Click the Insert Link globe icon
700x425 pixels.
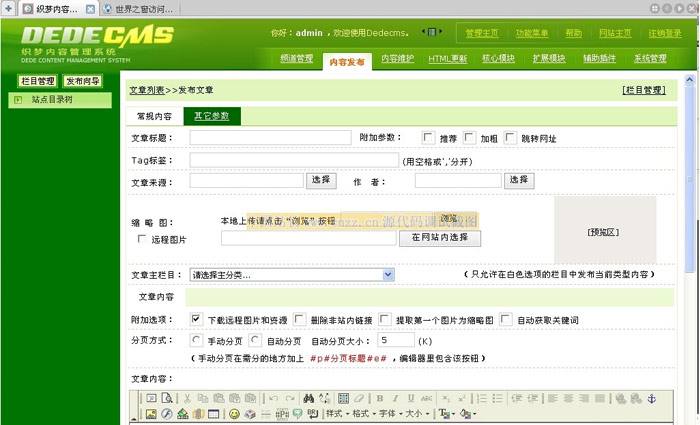tap(621, 398)
